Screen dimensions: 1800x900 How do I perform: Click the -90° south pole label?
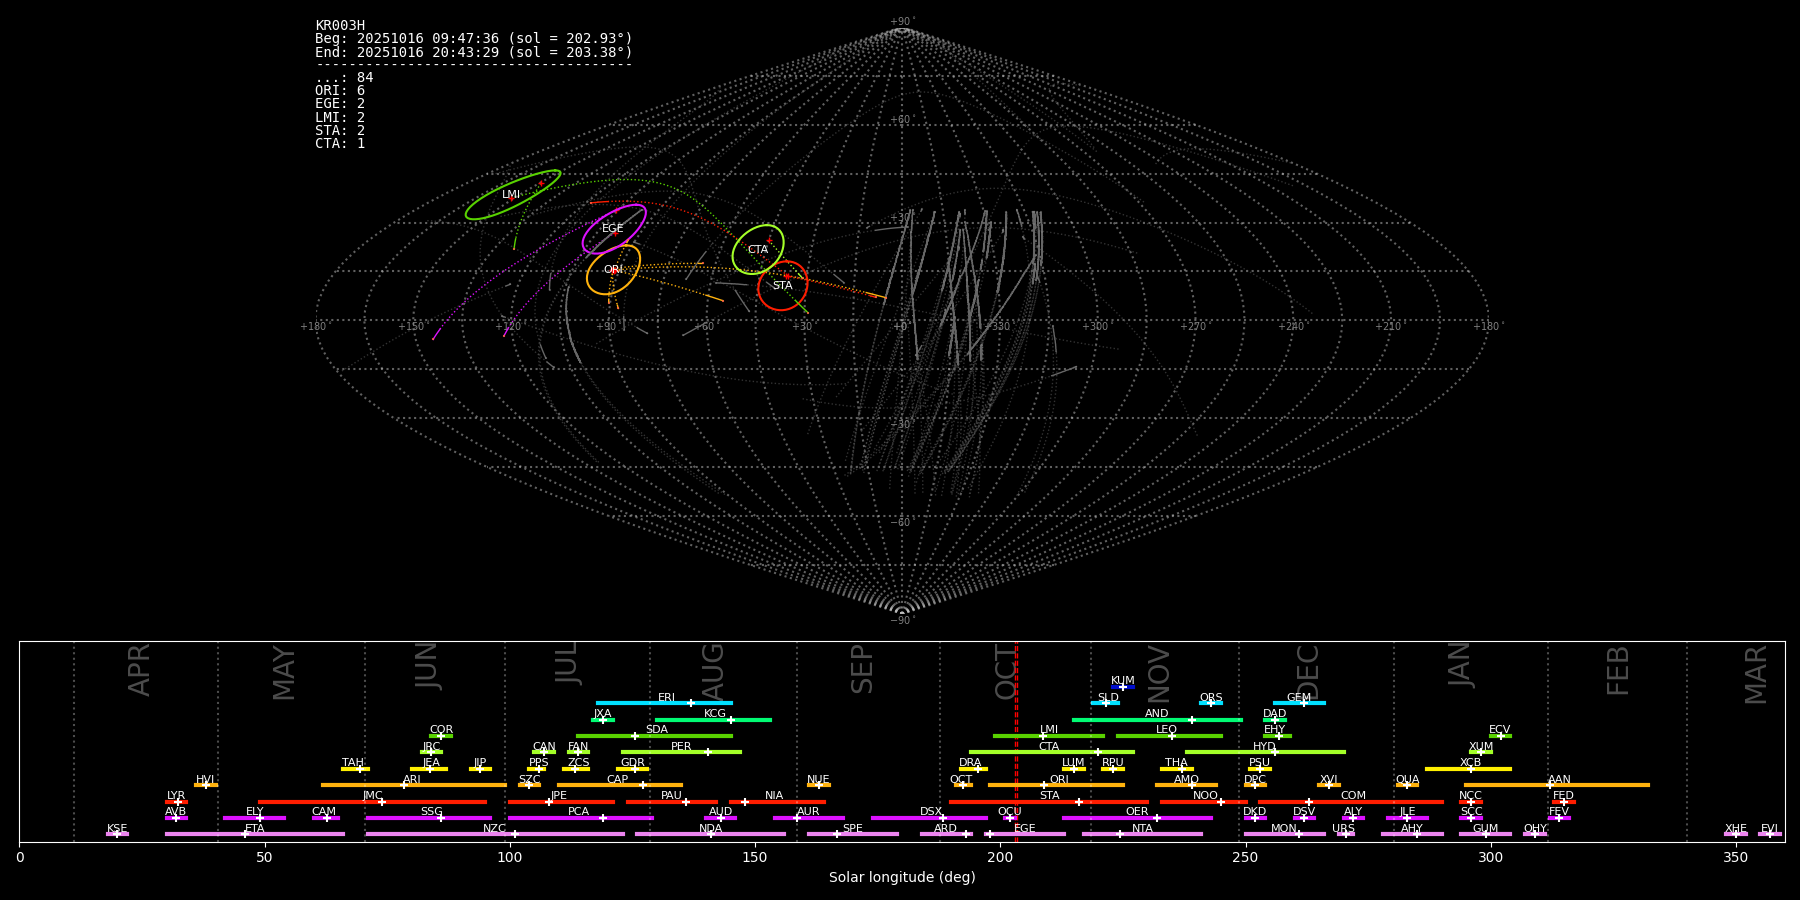click(x=902, y=621)
